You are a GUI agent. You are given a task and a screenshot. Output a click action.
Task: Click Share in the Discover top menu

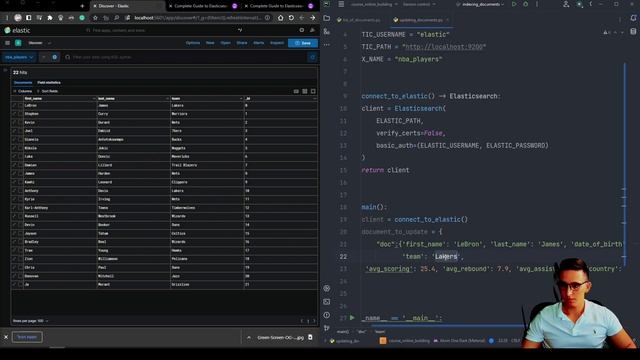pyautogui.click(x=242, y=43)
